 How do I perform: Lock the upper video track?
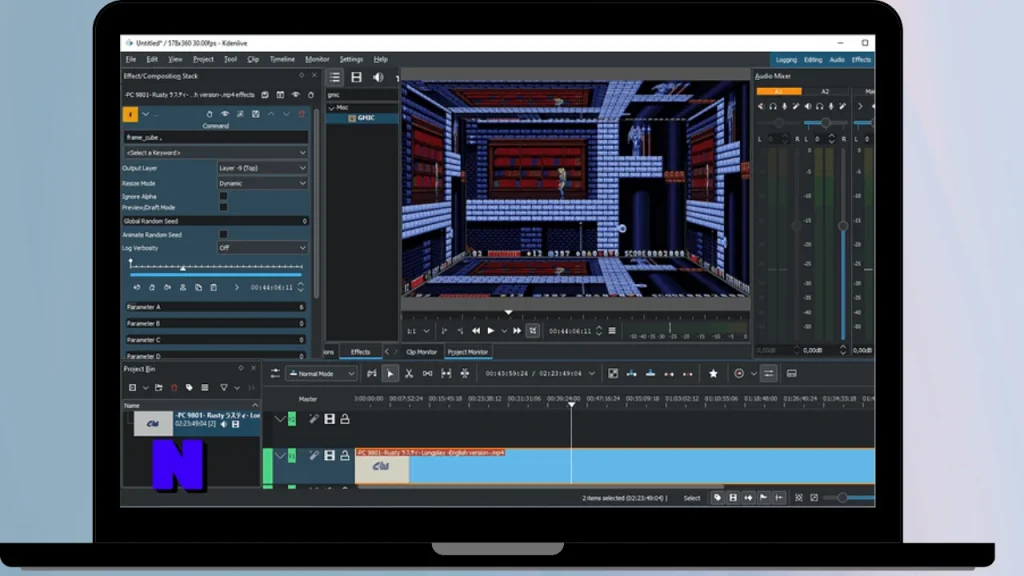point(345,419)
